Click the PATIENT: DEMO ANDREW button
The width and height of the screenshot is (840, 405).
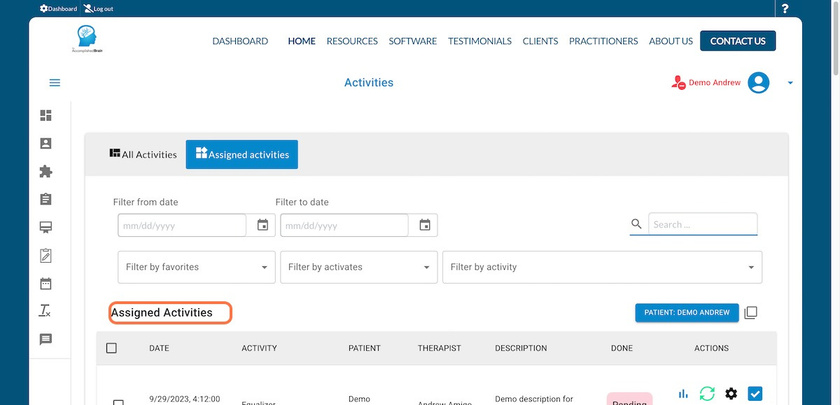coord(687,312)
